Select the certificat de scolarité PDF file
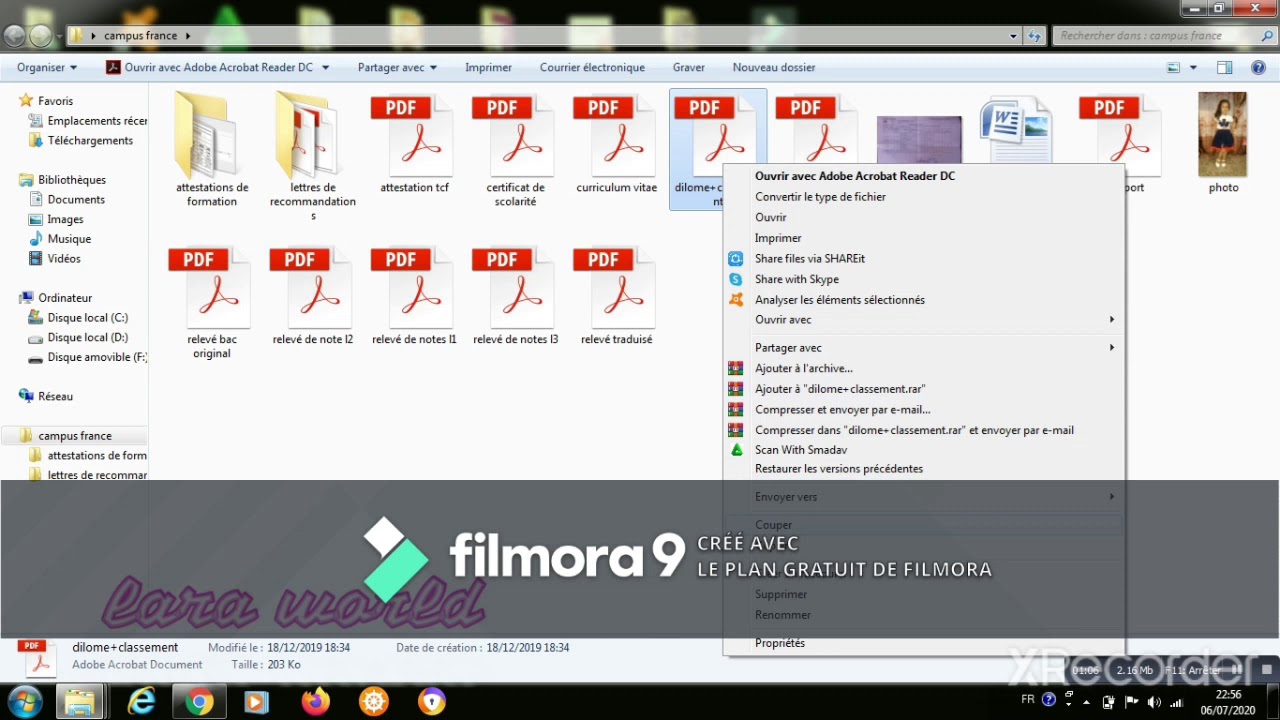This screenshot has width=1280, height=720. [515, 150]
